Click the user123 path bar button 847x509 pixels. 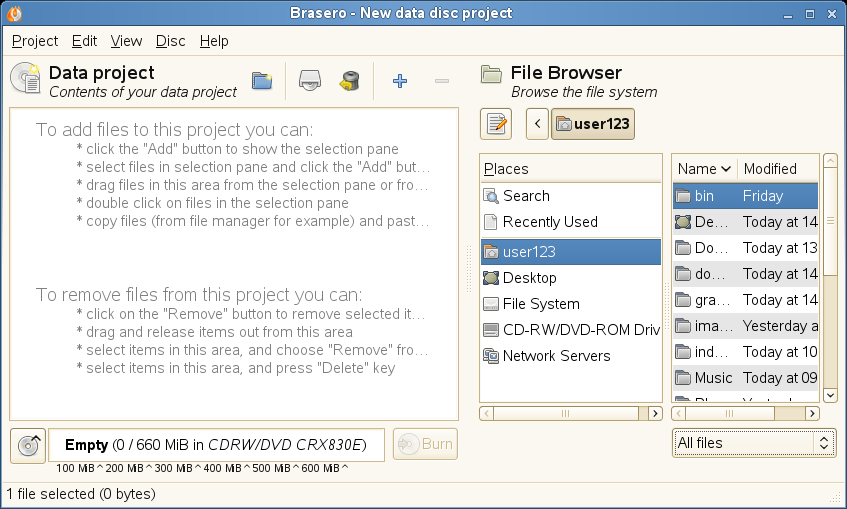[x=593, y=124]
